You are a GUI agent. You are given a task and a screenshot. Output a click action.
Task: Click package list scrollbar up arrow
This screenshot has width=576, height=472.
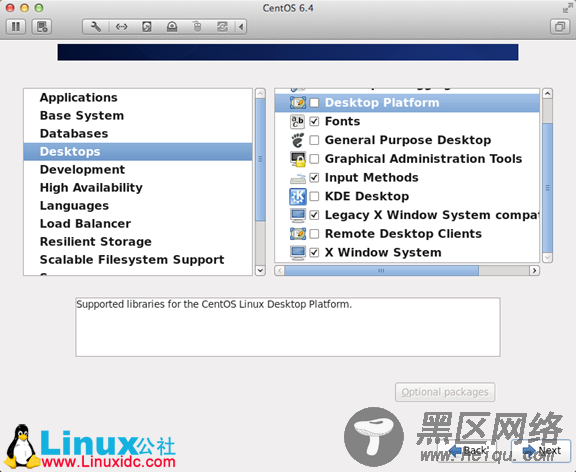click(x=547, y=93)
